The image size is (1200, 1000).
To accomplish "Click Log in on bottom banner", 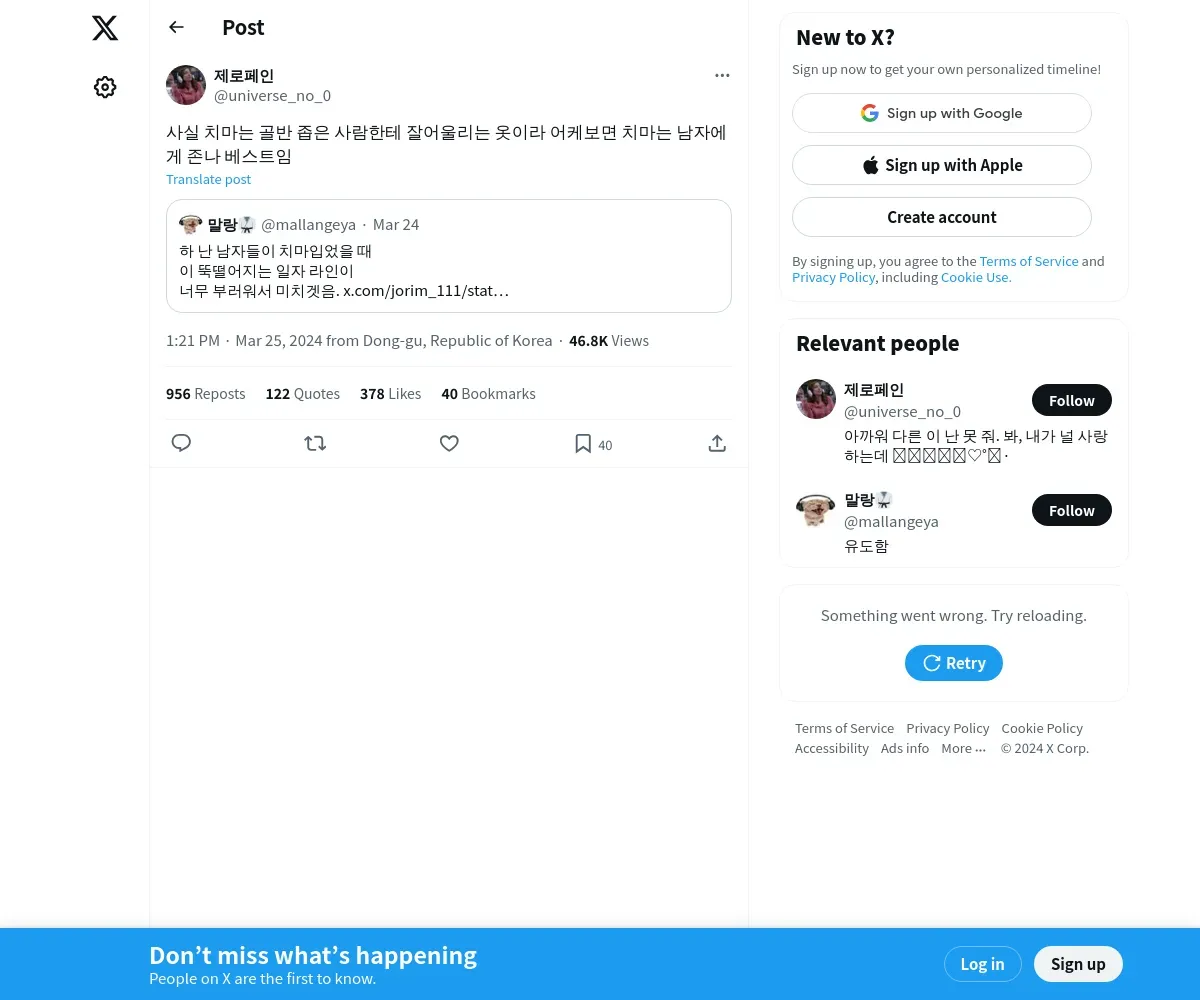I will [x=982, y=964].
